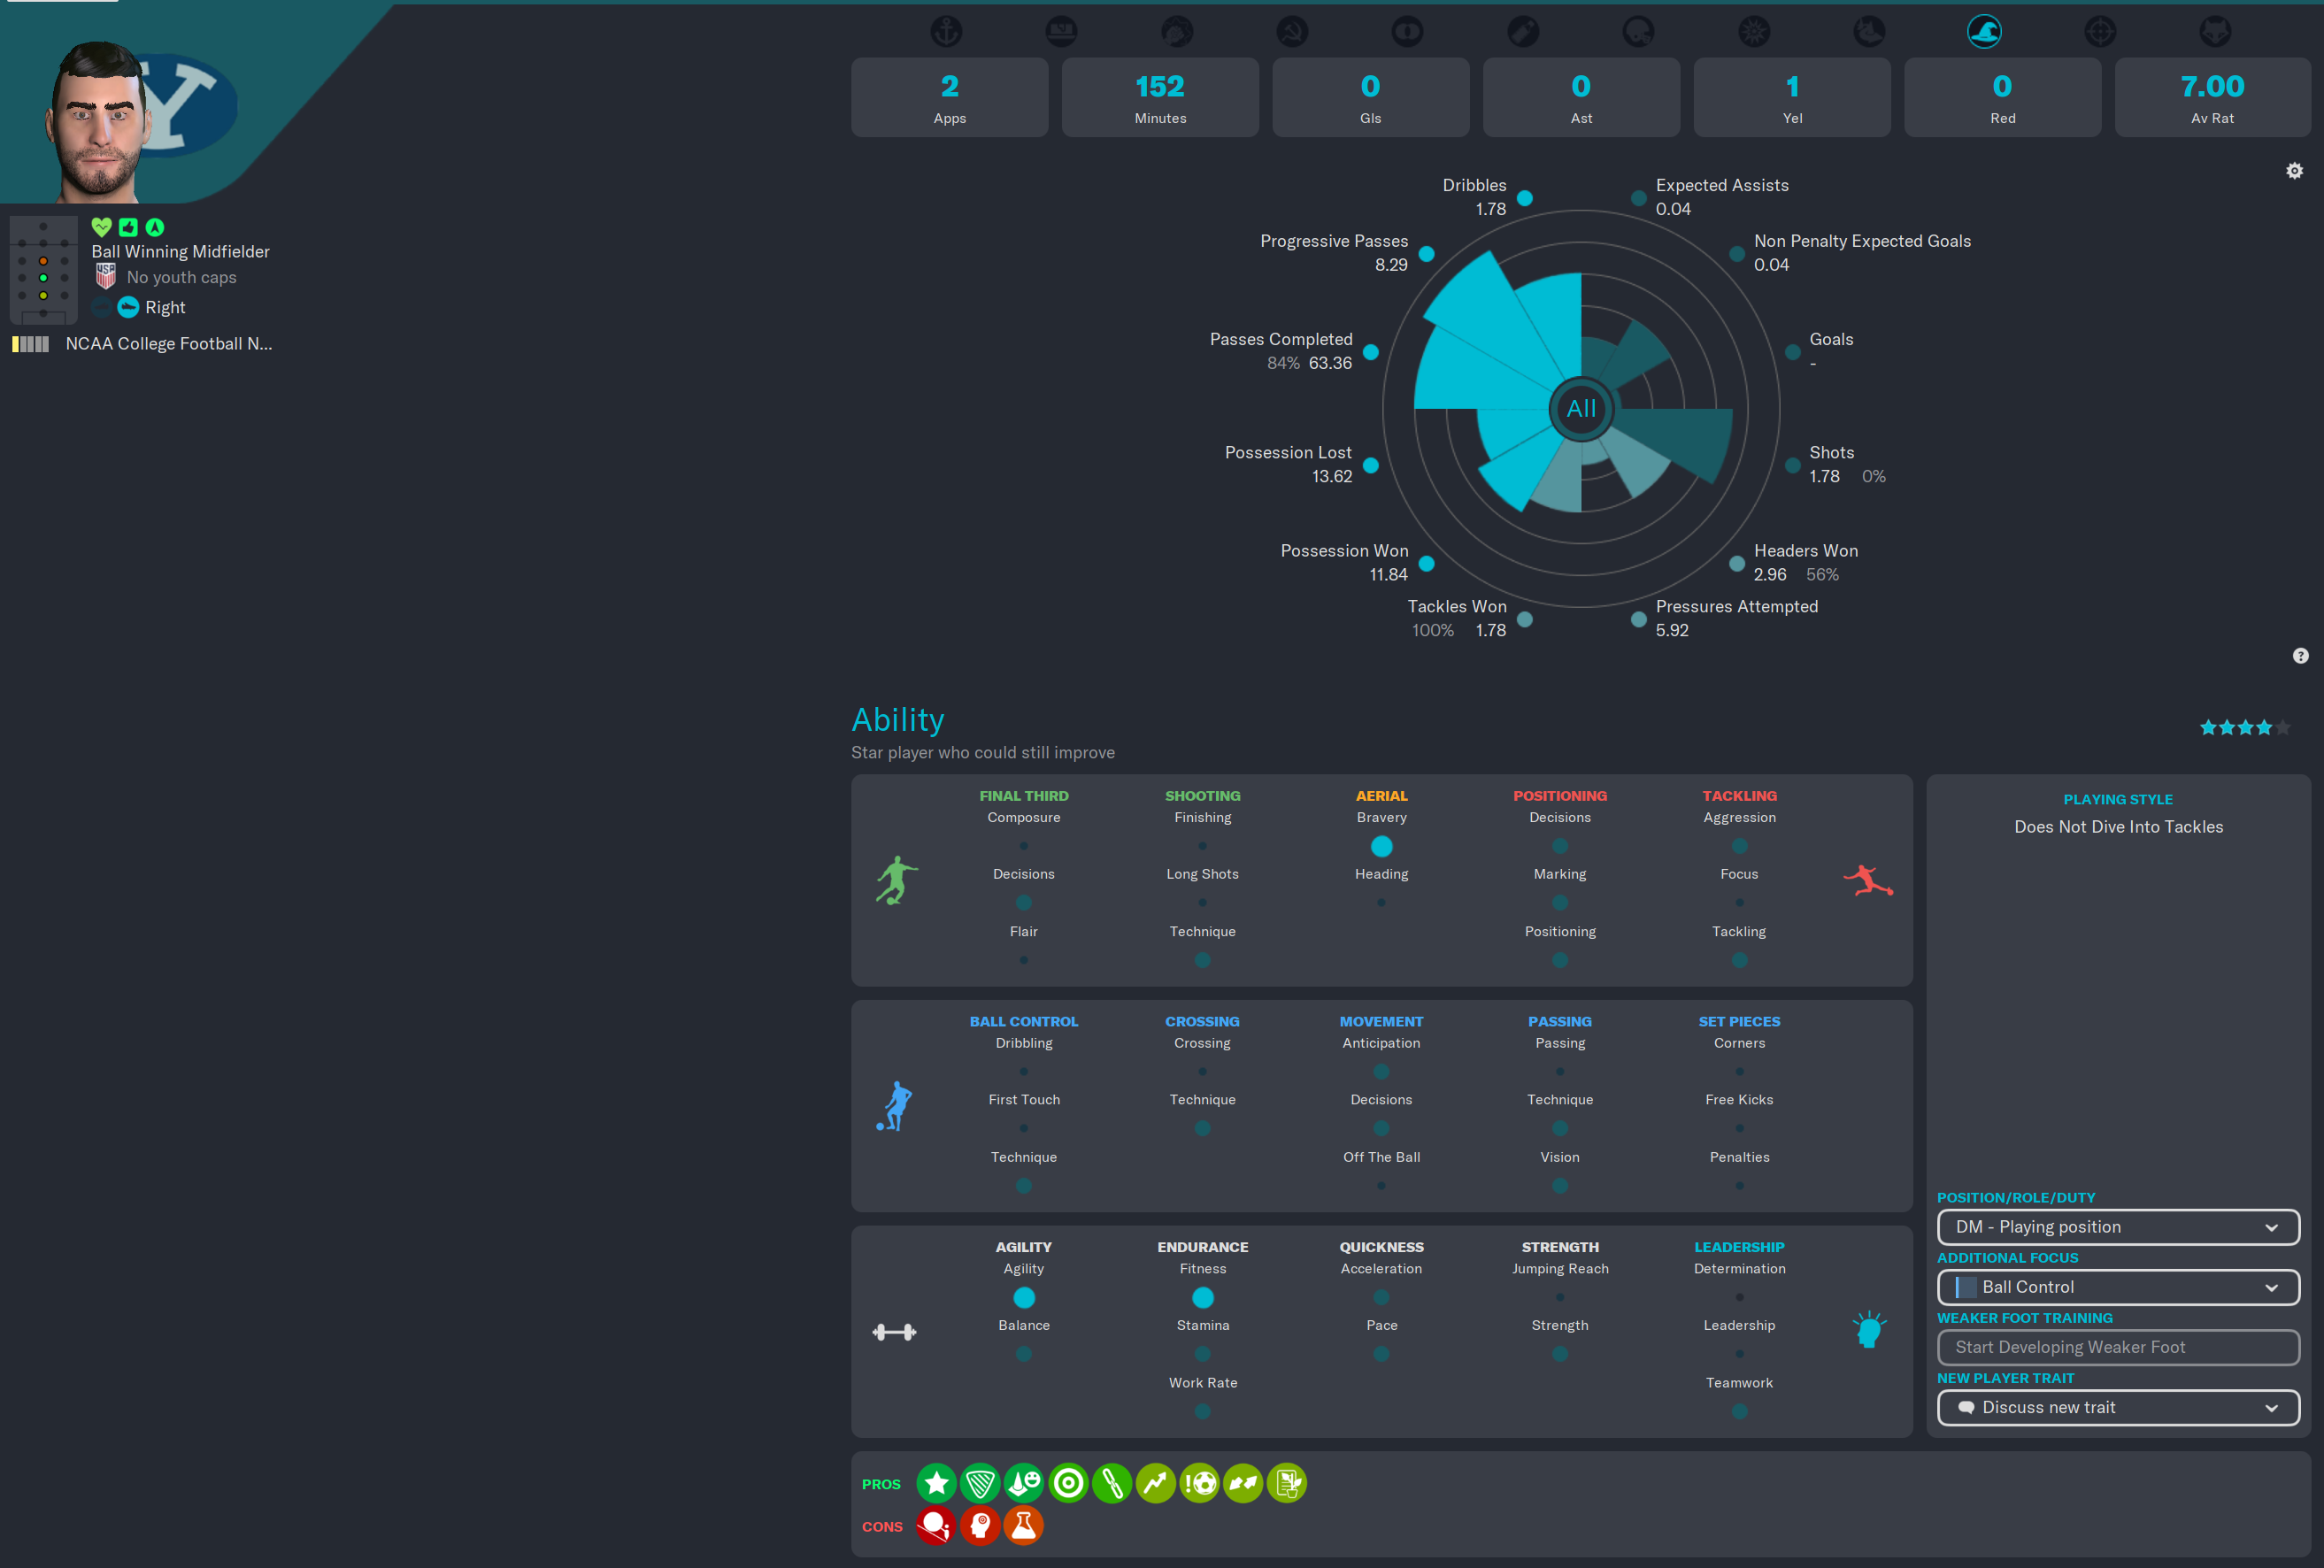Click the flask cons icon
The image size is (2324, 1568).
[x=1023, y=1526]
